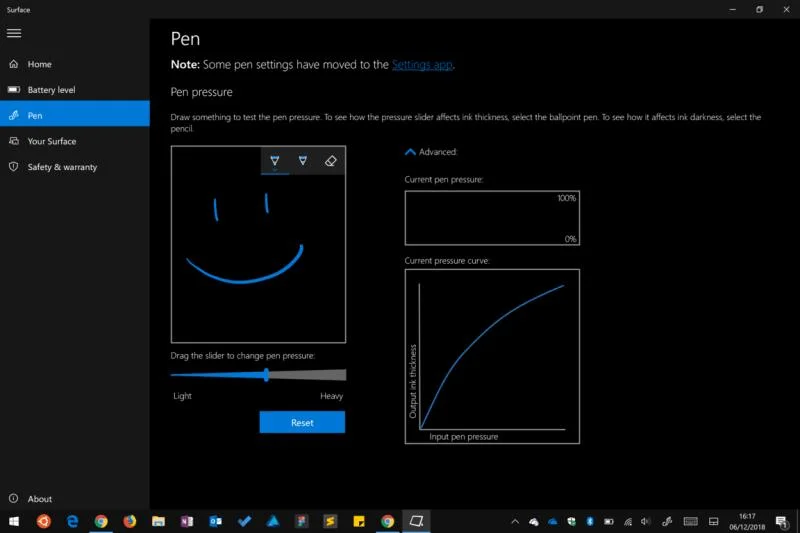Click the Your Surface device icon

pos(14,141)
